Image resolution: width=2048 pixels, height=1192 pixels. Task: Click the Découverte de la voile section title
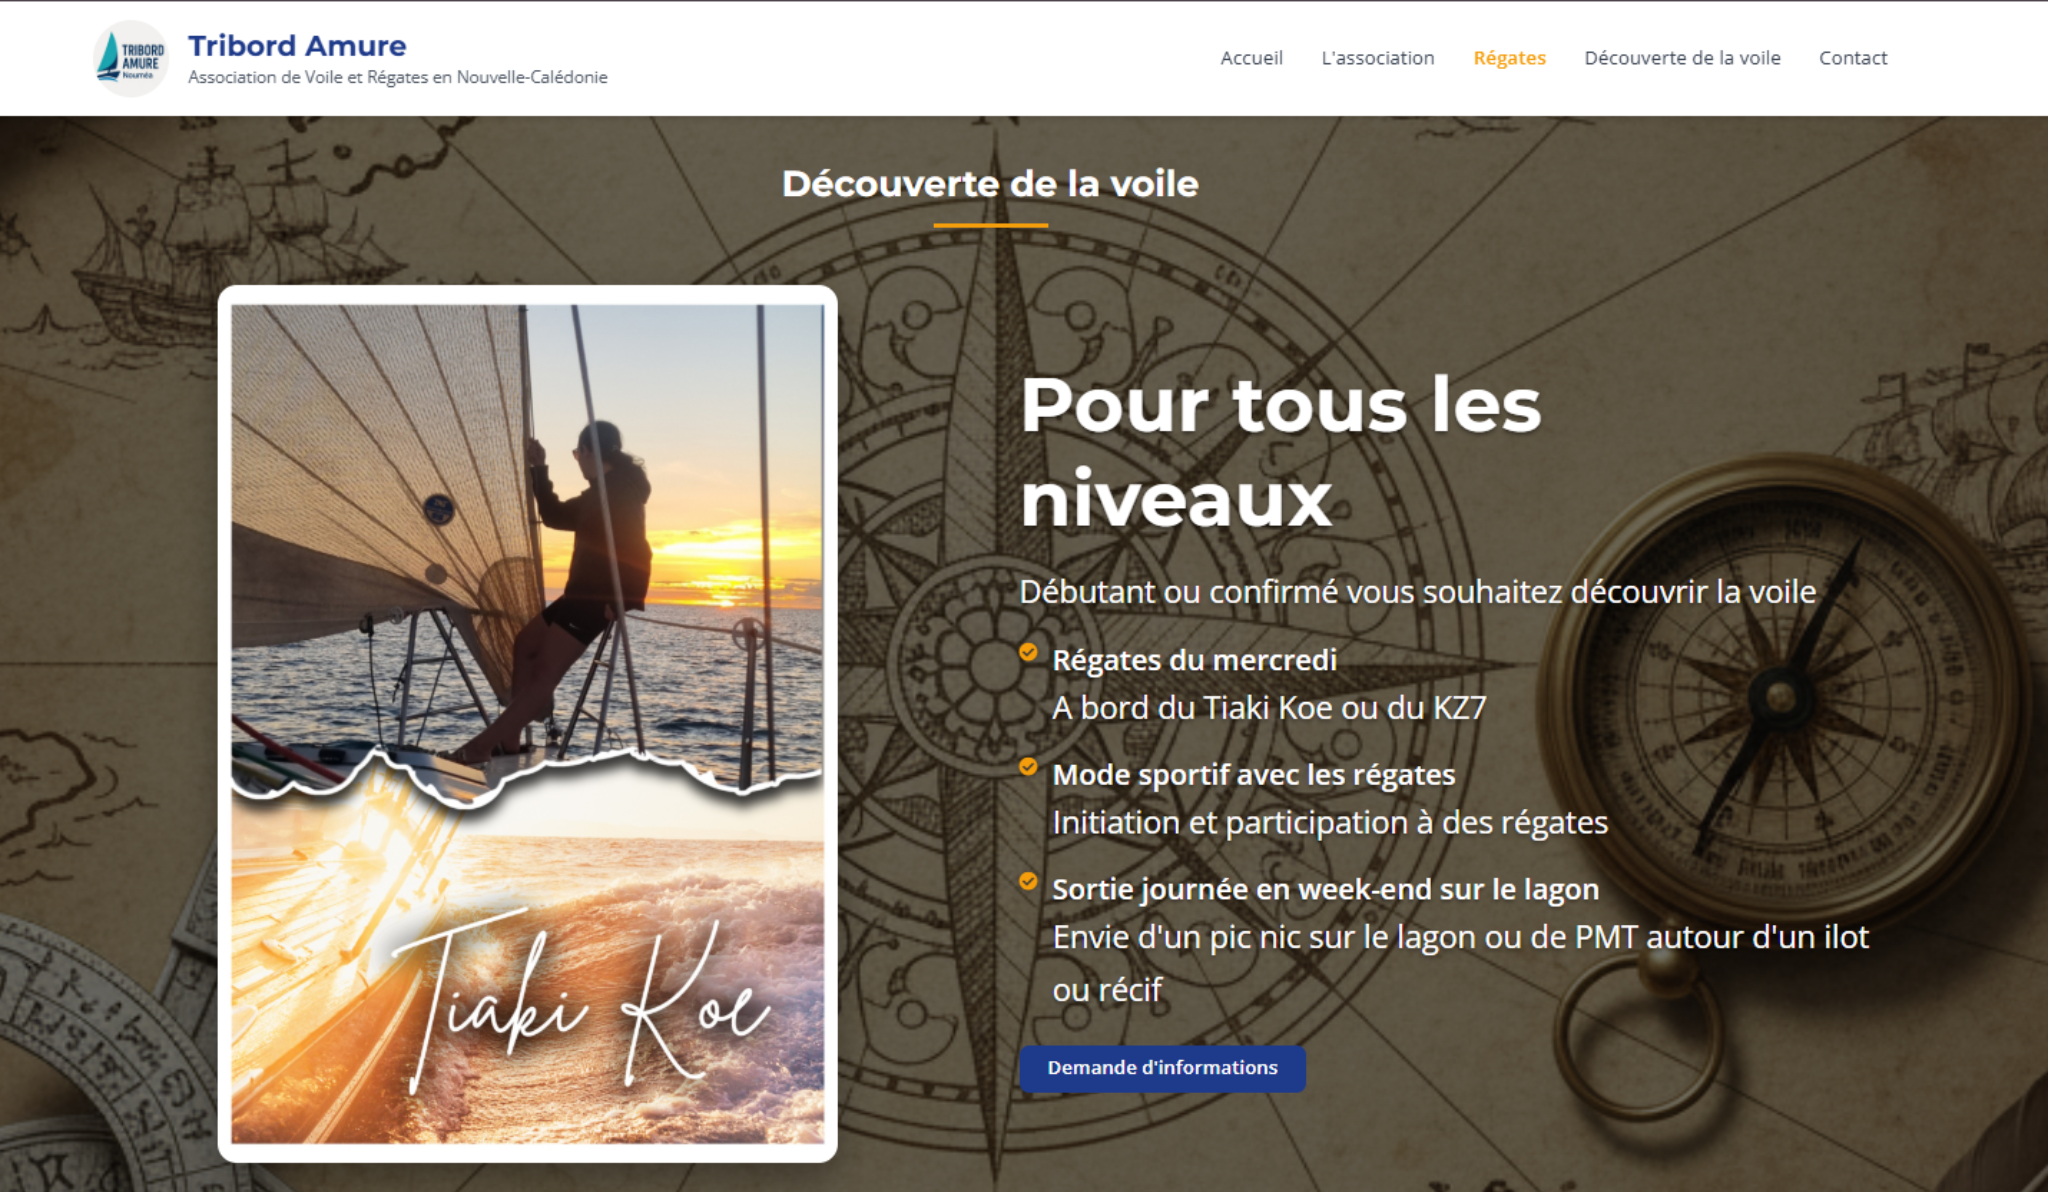[990, 184]
